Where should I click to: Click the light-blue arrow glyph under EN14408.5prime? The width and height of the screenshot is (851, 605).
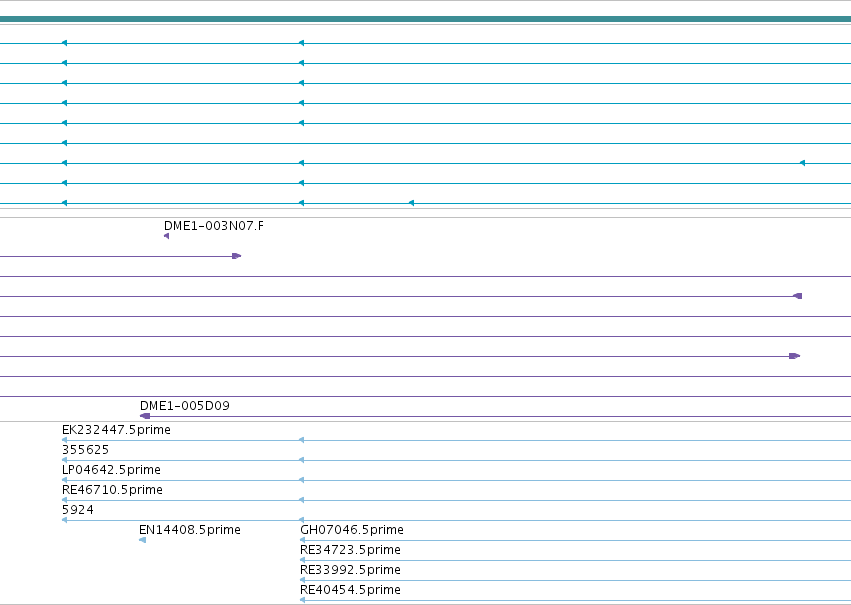(142, 540)
